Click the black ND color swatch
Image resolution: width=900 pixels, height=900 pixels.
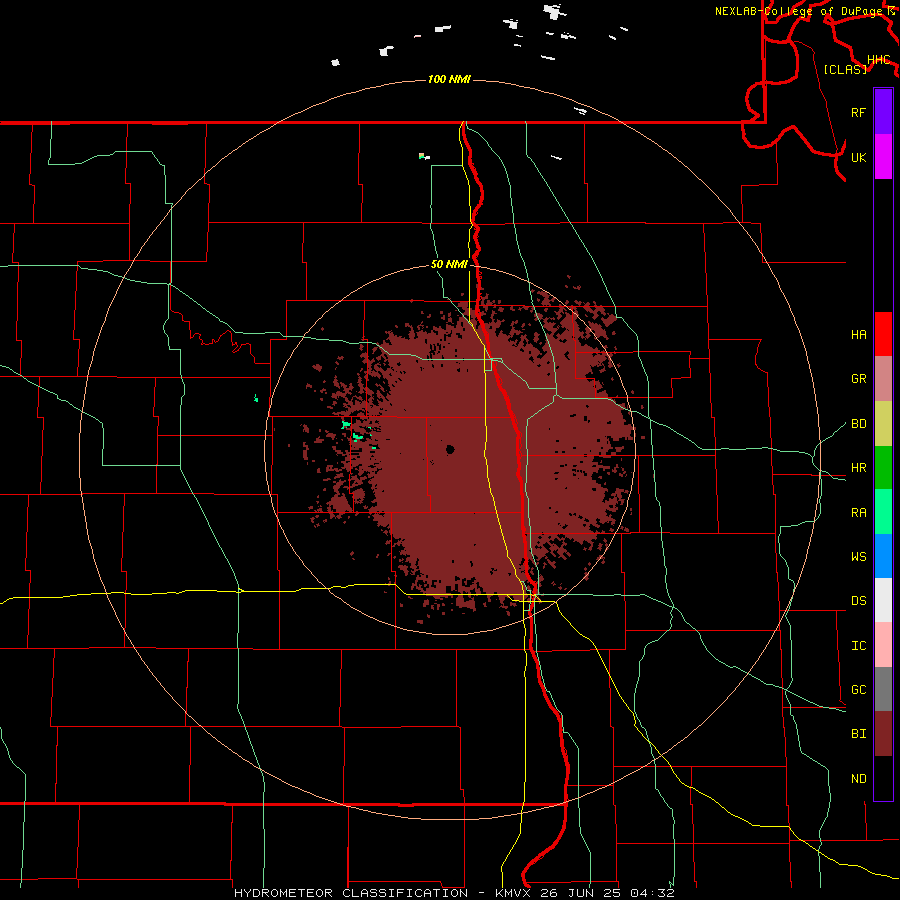tap(883, 778)
